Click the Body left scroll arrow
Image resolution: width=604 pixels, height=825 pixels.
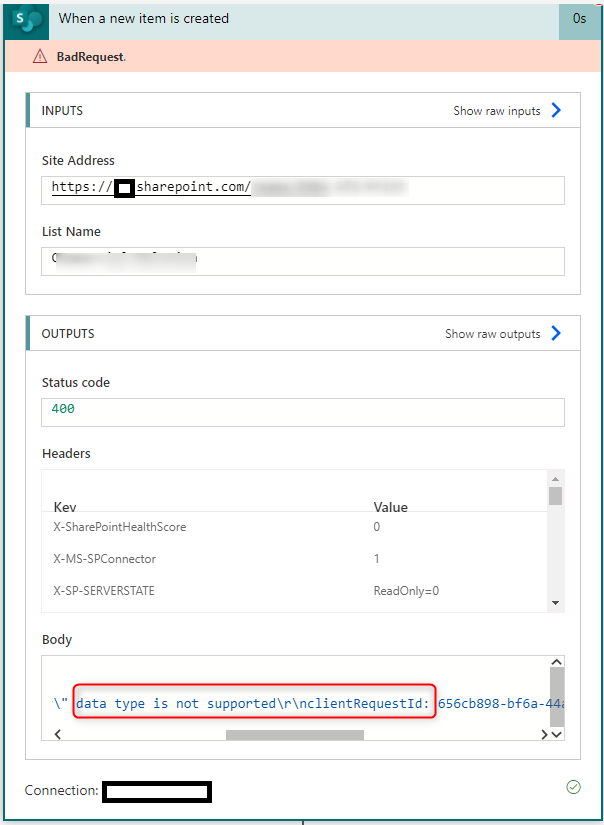click(58, 735)
